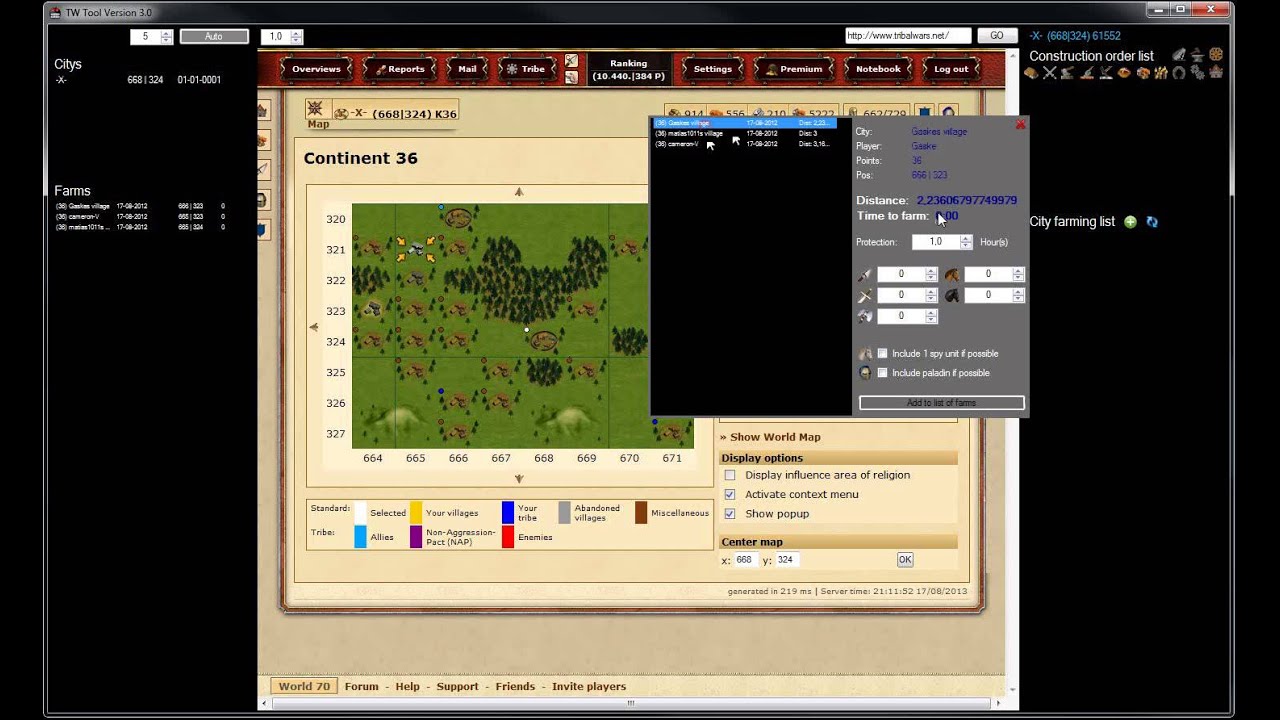
Task: Click the OK button for Center map
Action: click(x=905, y=560)
